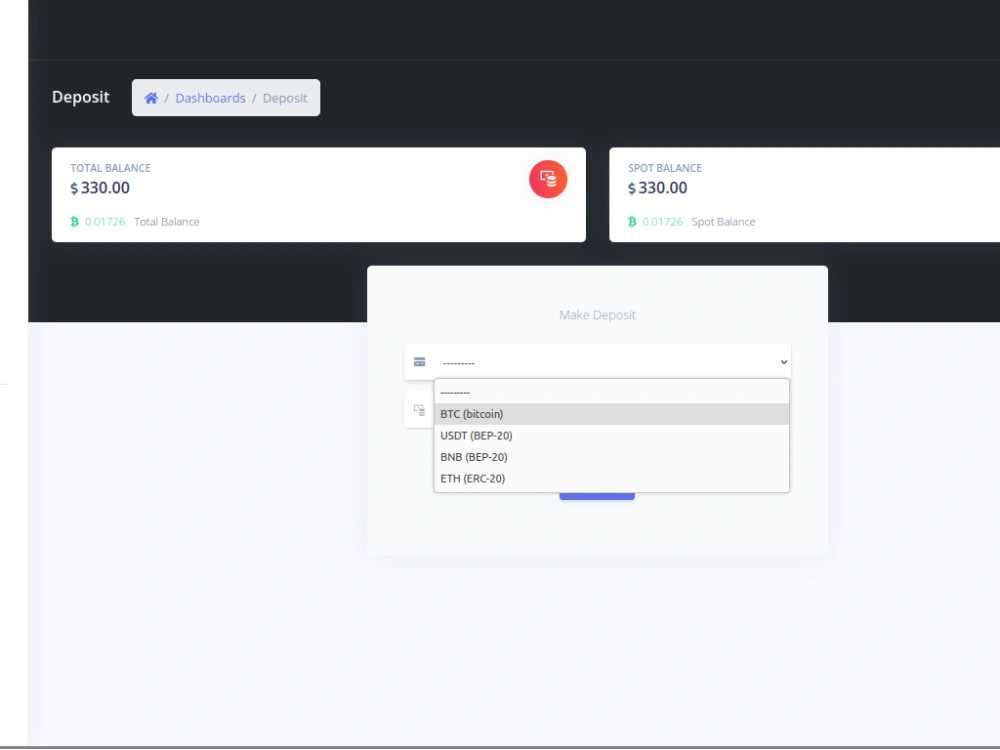Click the Deposit breadcrumb item
Image resolution: width=1000 pixels, height=750 pixels.
tap(285, 98)
